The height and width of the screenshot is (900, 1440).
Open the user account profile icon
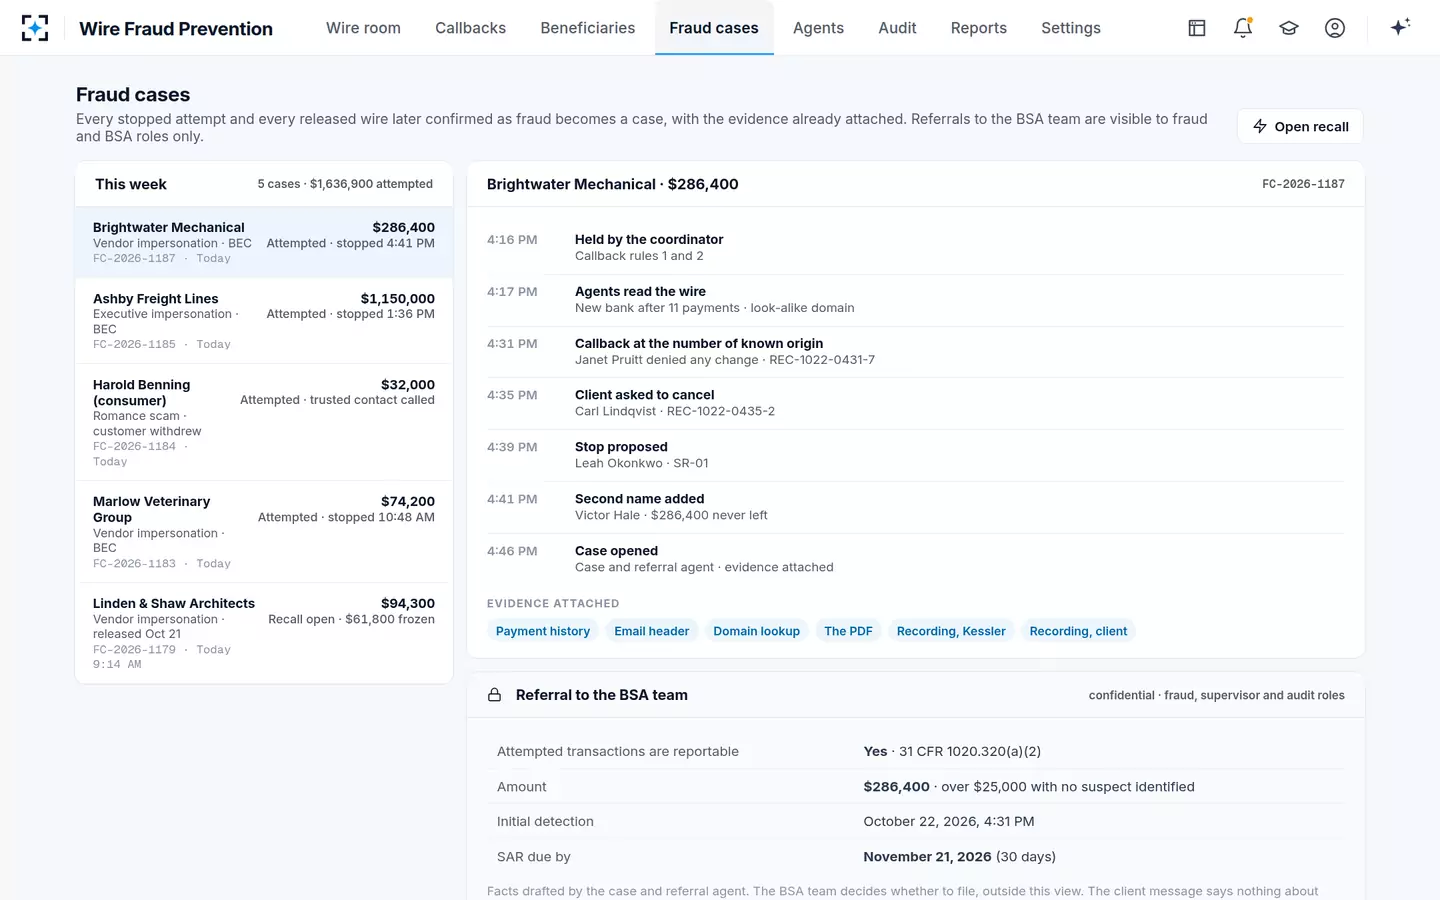1335,28
